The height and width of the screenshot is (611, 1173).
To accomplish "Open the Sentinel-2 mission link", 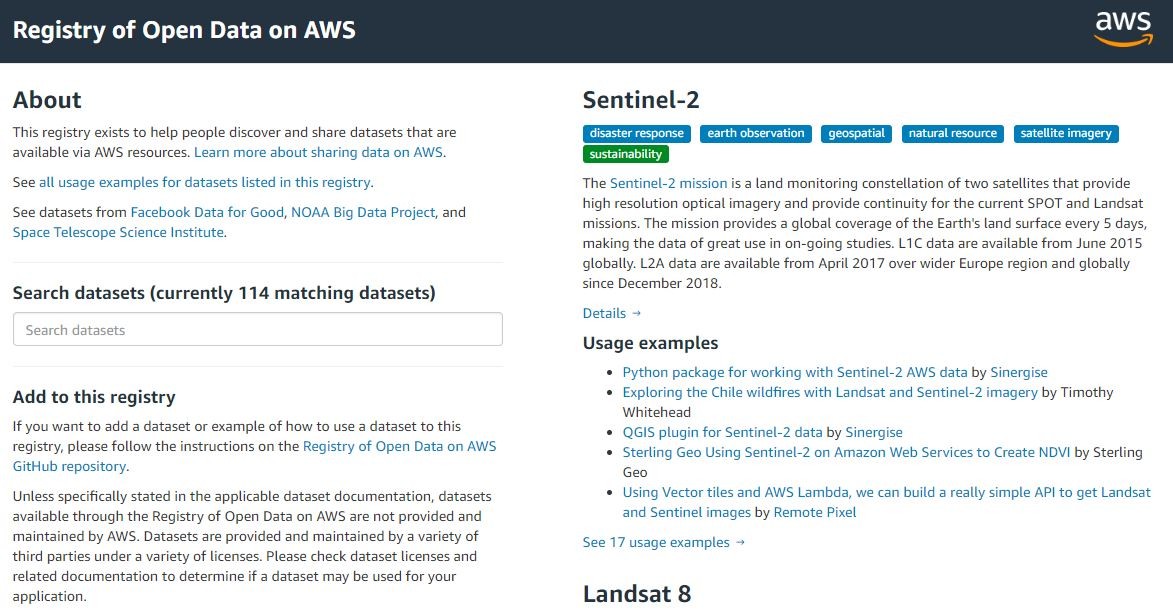I will (x=668, y=183).
